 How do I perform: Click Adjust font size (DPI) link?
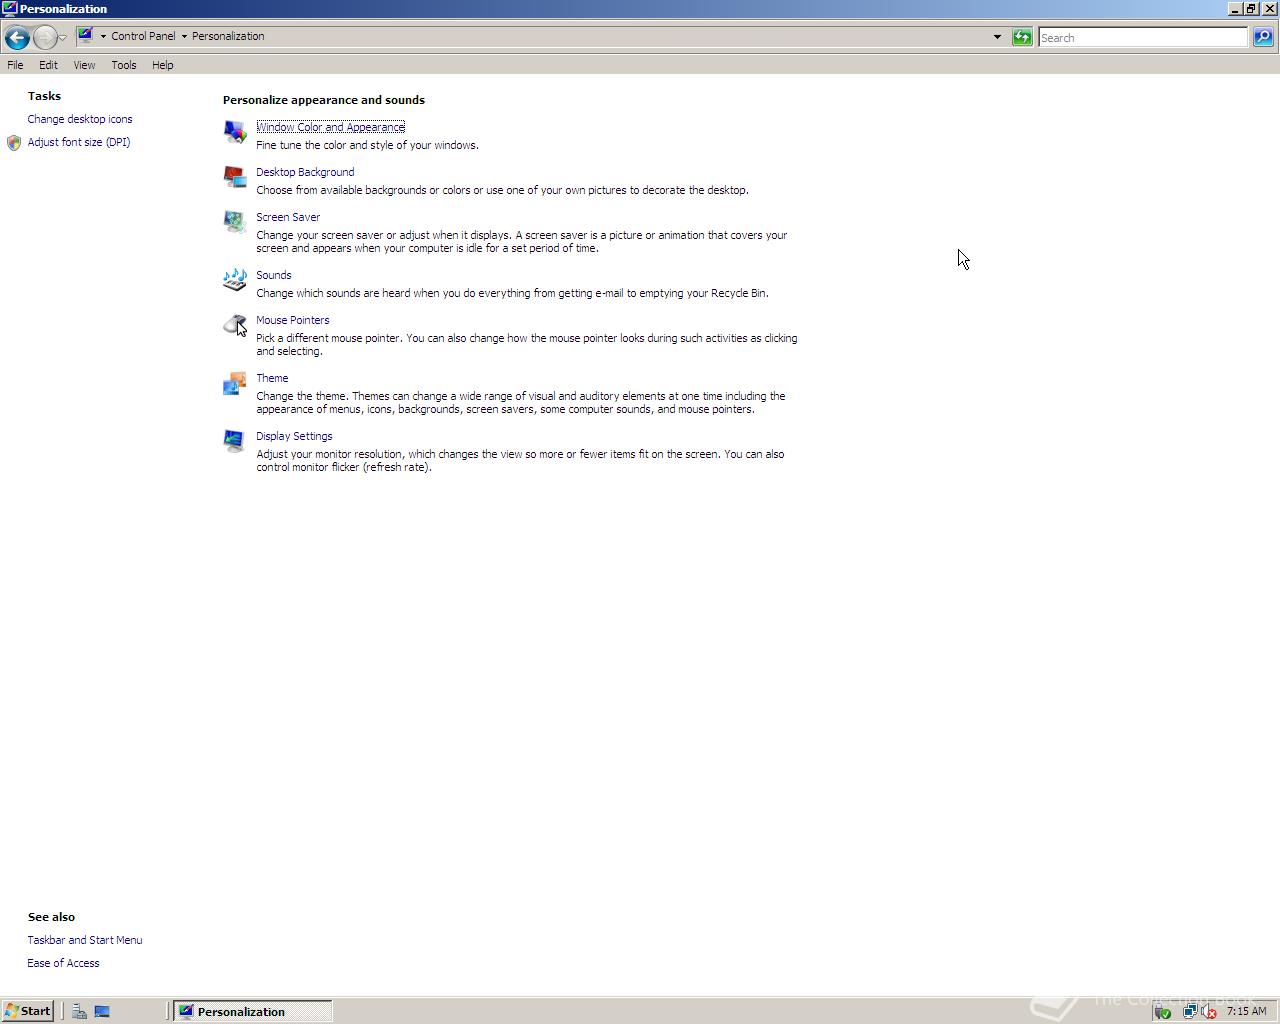coord(79,142)
